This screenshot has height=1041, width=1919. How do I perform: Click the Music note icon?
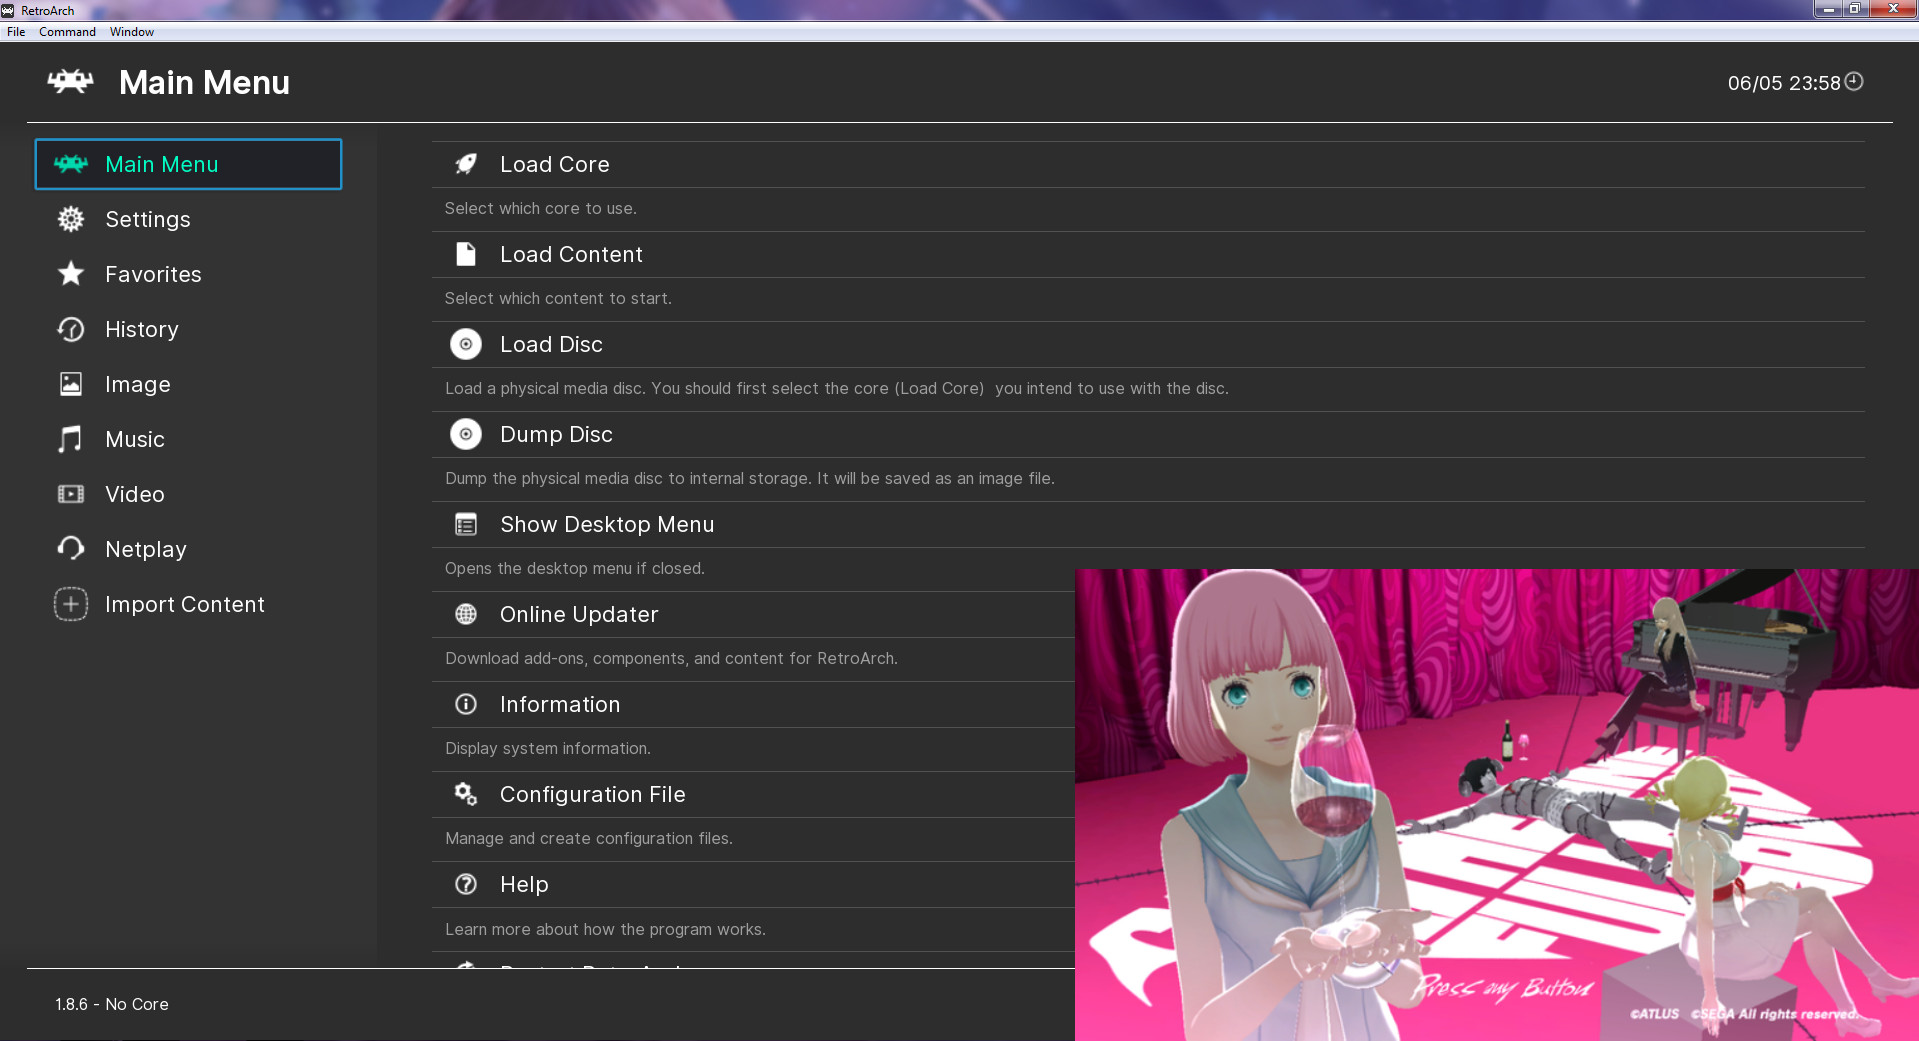tap(70, 439)
